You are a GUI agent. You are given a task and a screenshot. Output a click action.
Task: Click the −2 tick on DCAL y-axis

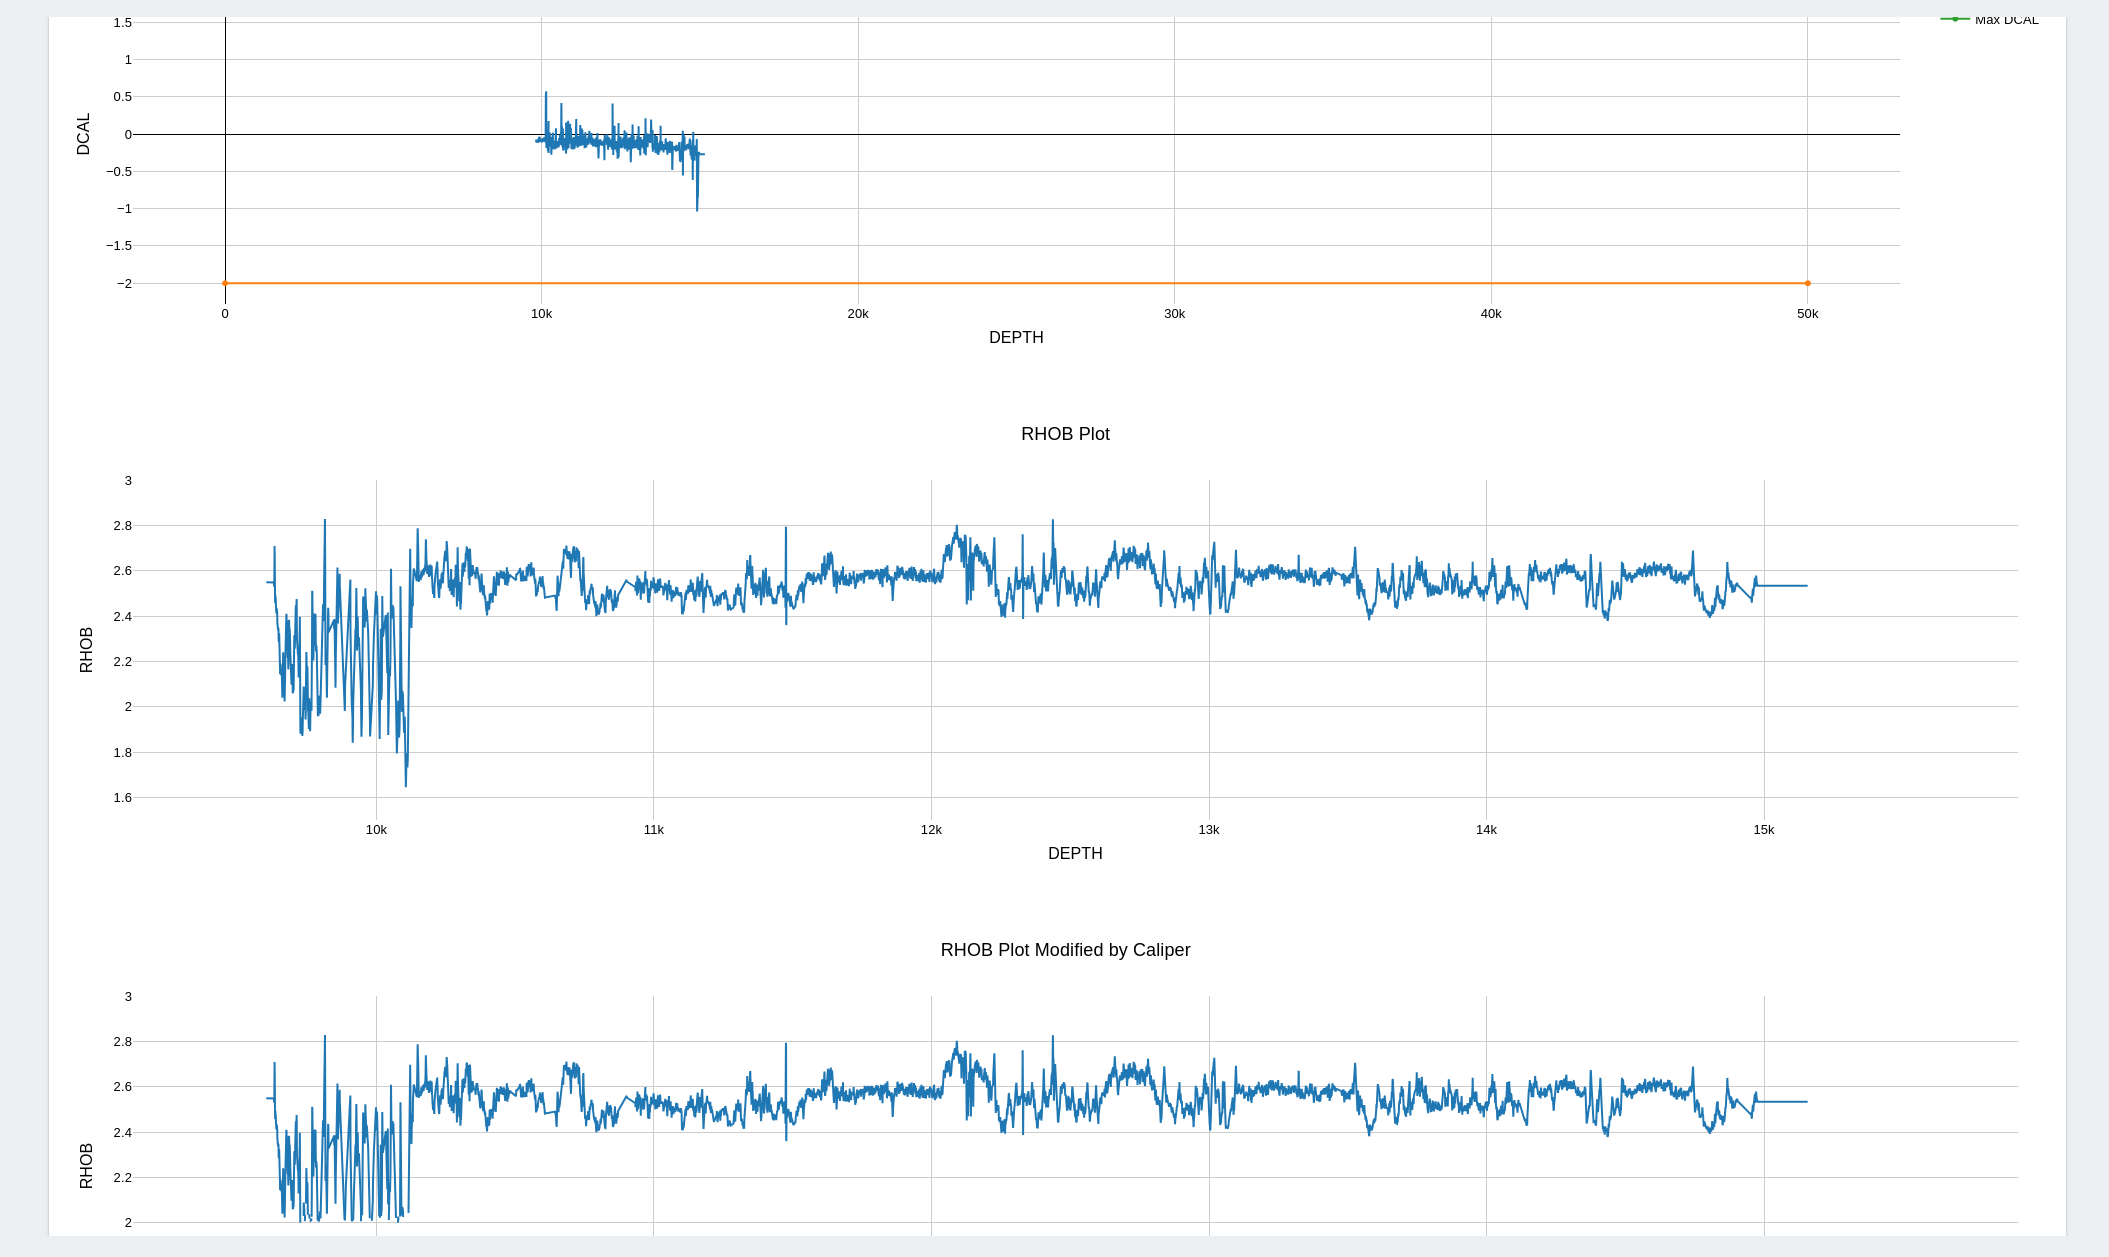coord(124,284)
